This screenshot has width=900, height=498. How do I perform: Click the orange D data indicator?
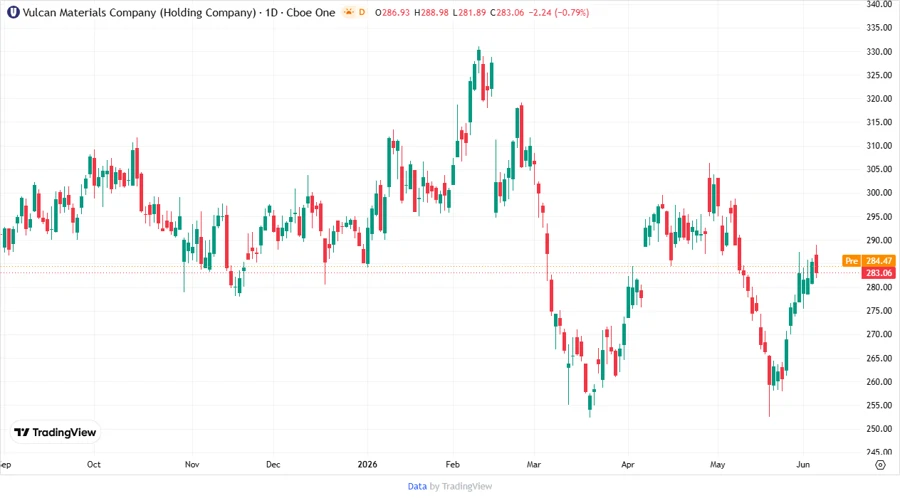[x=362, y=12]
